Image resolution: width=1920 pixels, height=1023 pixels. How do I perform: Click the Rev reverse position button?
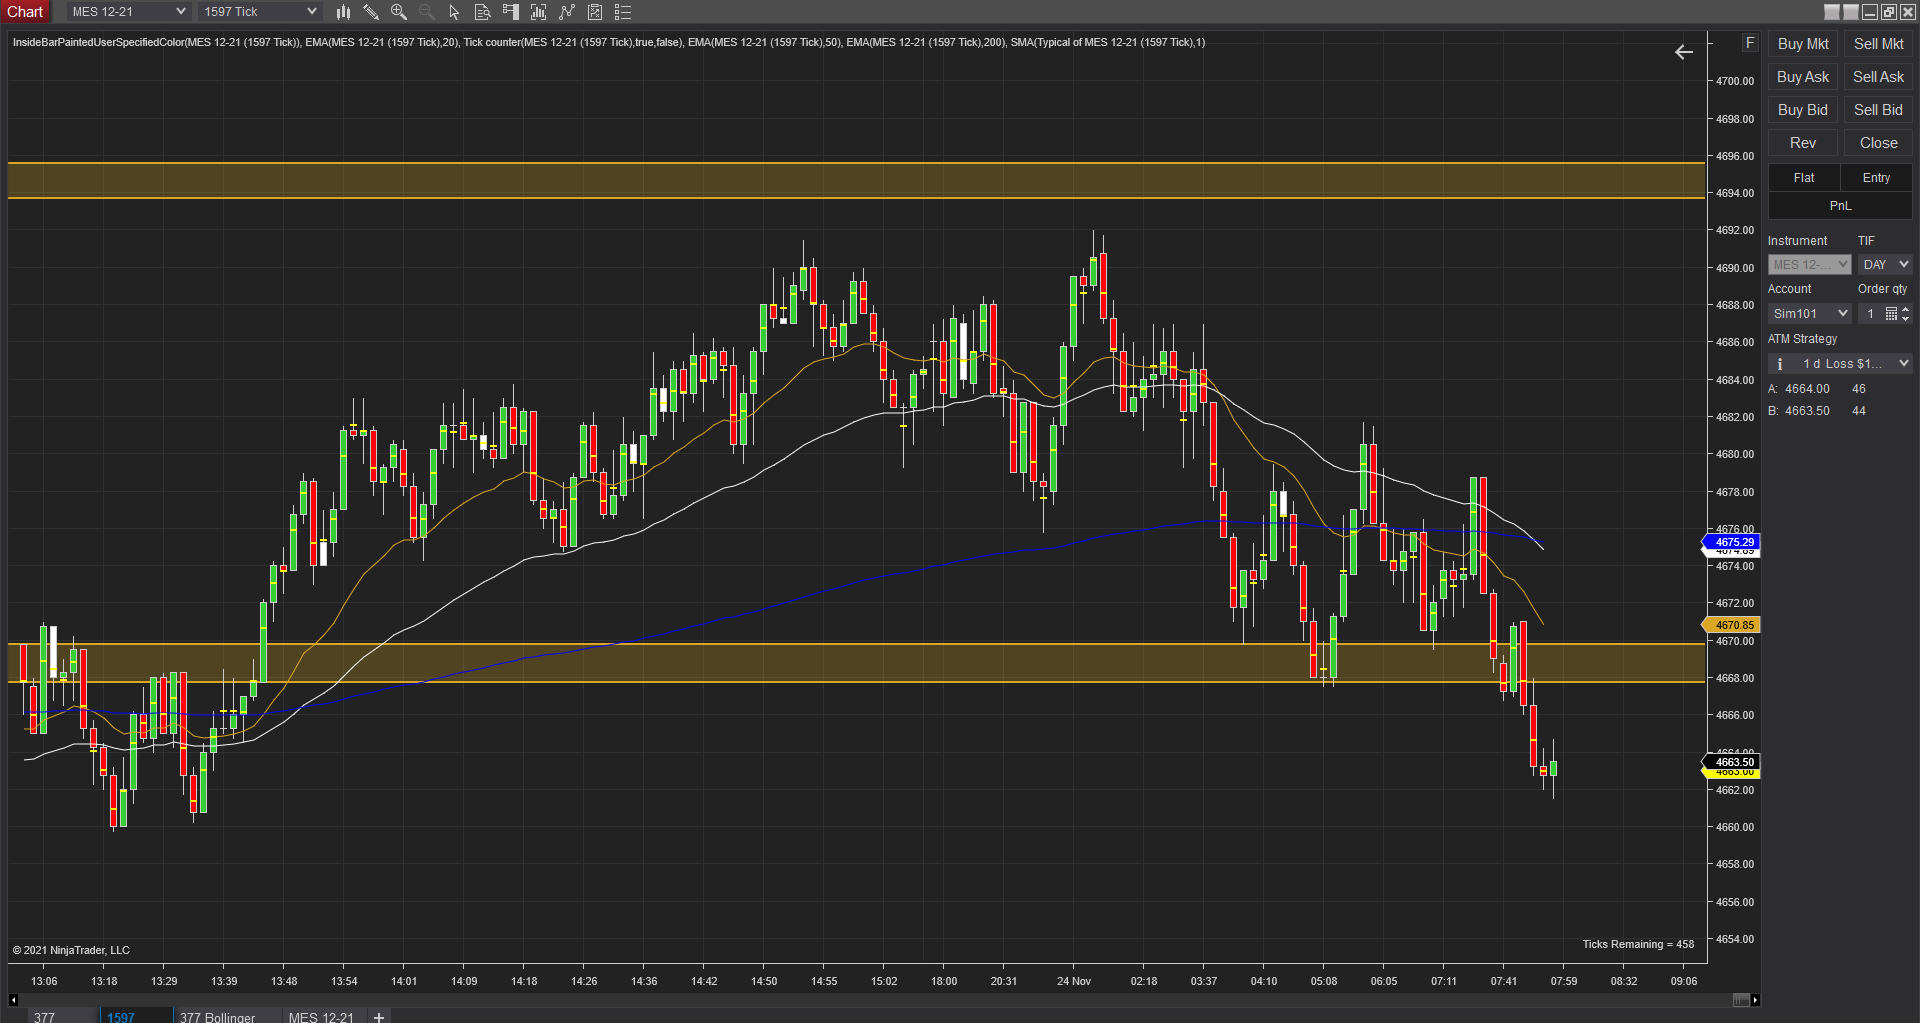click(x=1803, y=143)
